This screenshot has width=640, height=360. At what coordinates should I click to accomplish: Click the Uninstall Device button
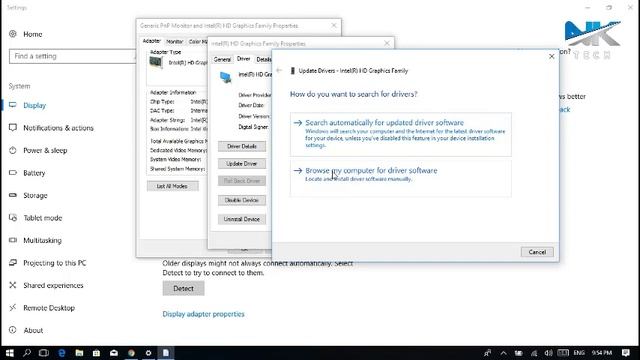242,219
